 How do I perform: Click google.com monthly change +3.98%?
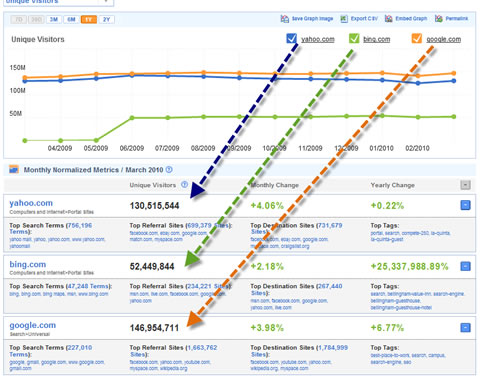click(267, 328)
